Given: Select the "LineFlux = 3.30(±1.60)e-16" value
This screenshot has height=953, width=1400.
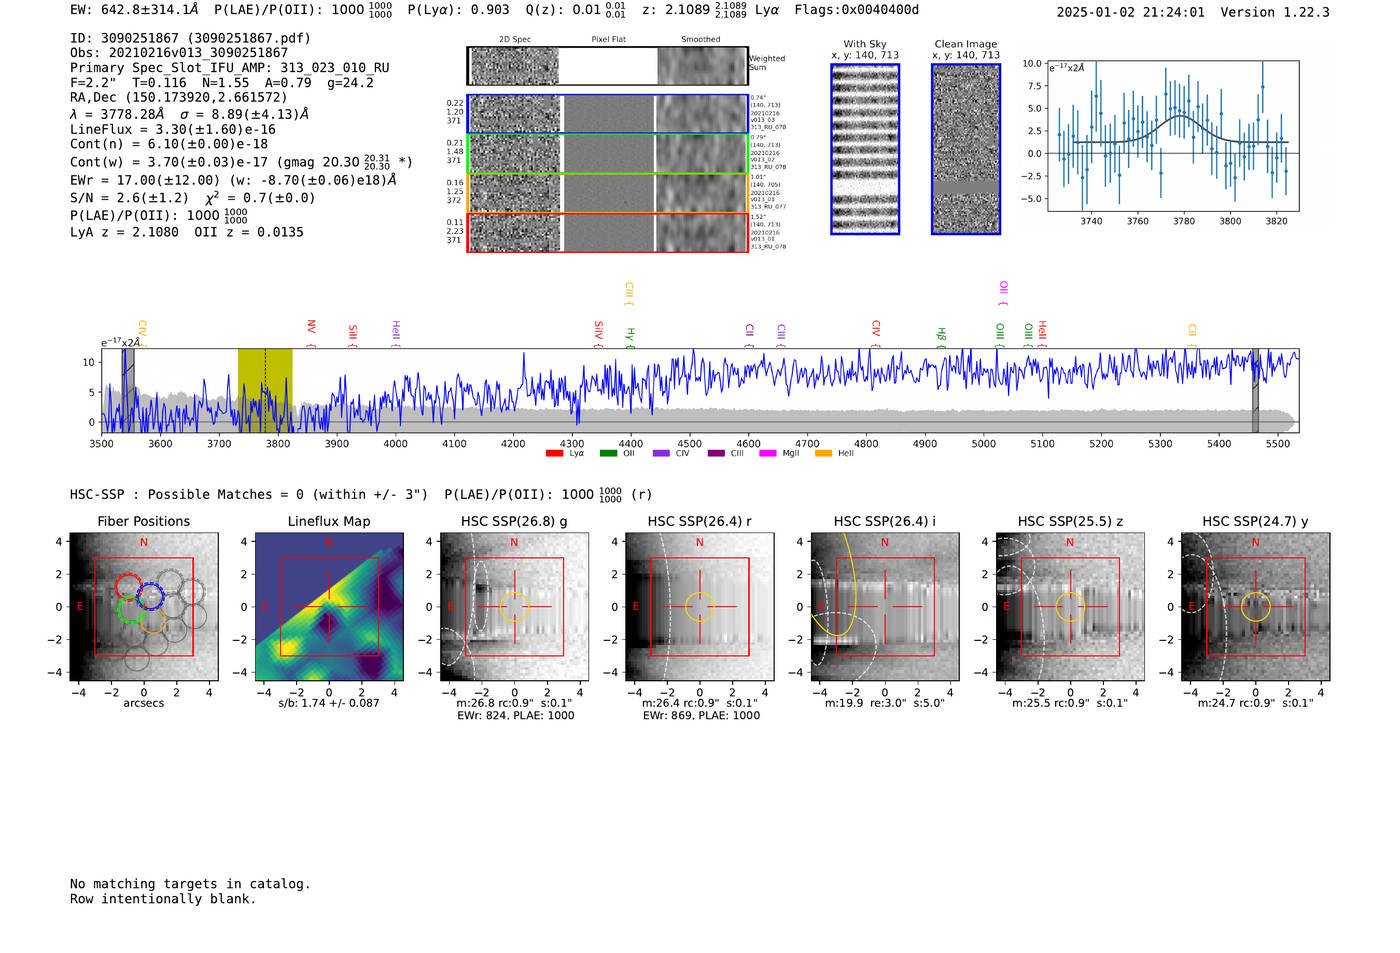Looking at the screenshot, I should tap(173, 129).
